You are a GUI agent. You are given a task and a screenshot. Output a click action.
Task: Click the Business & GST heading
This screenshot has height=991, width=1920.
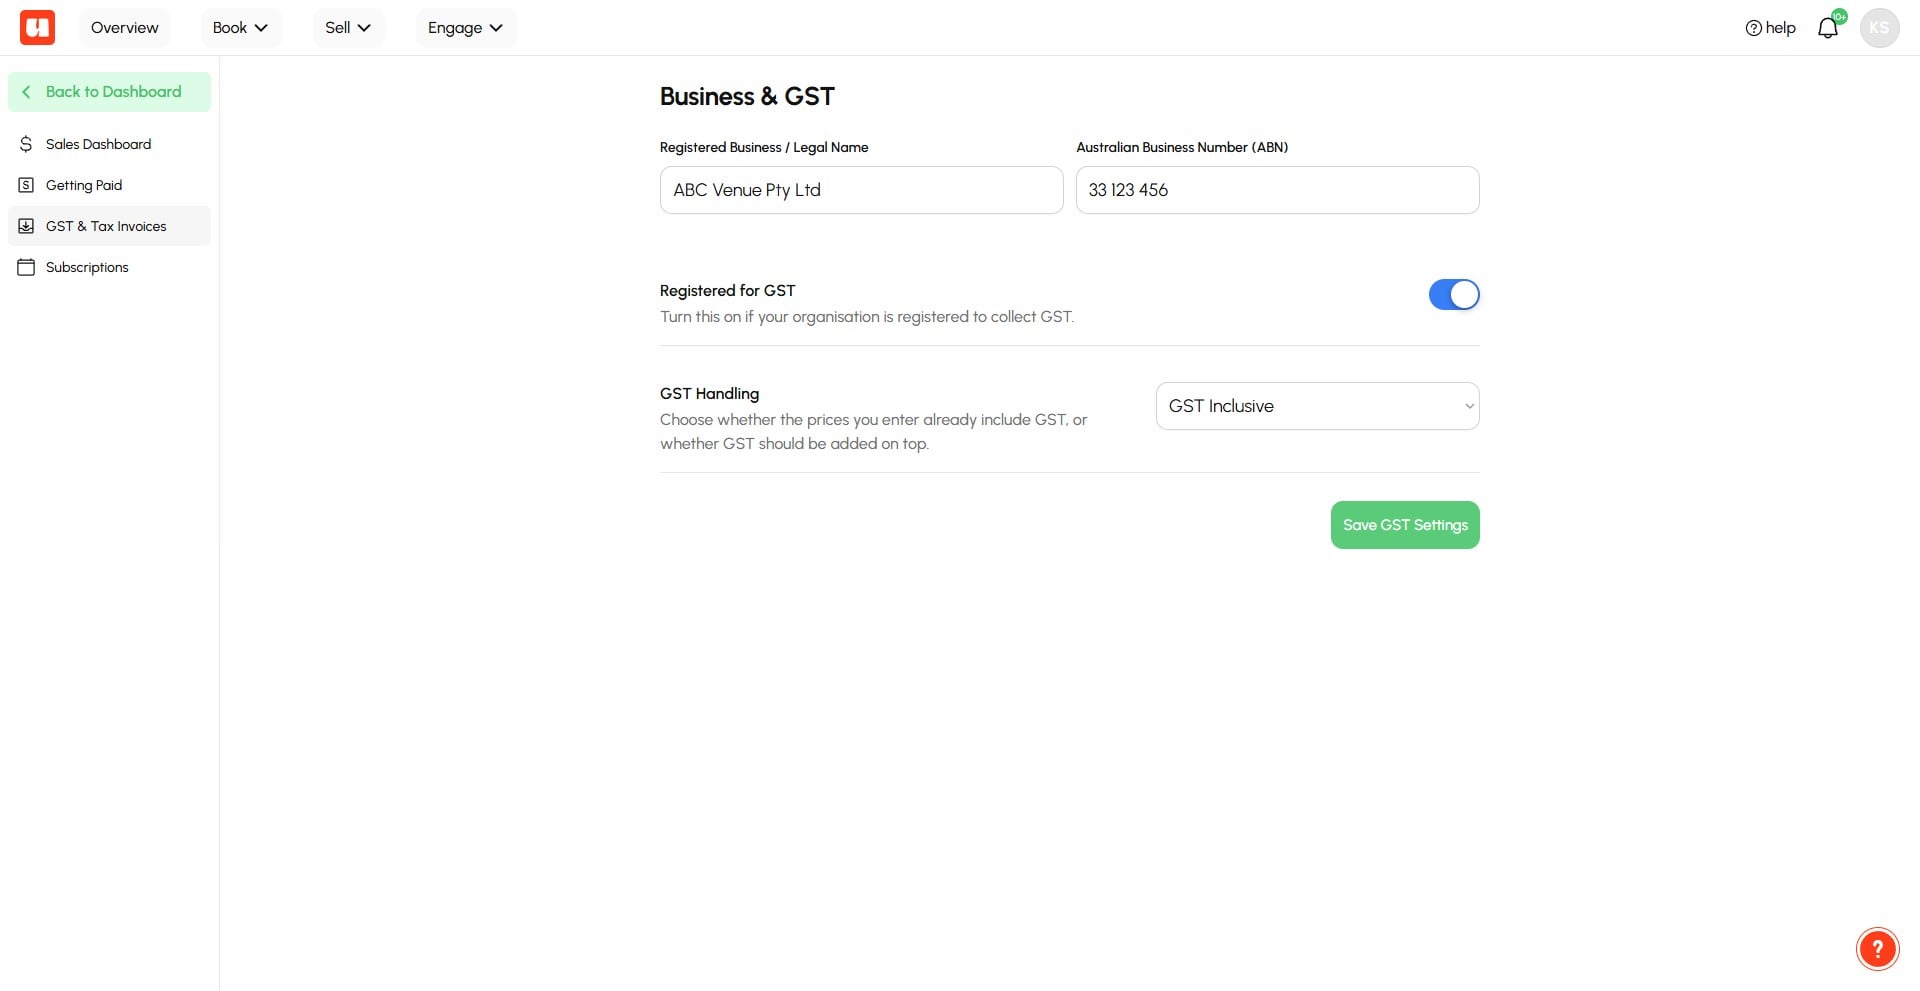point(747,97)
